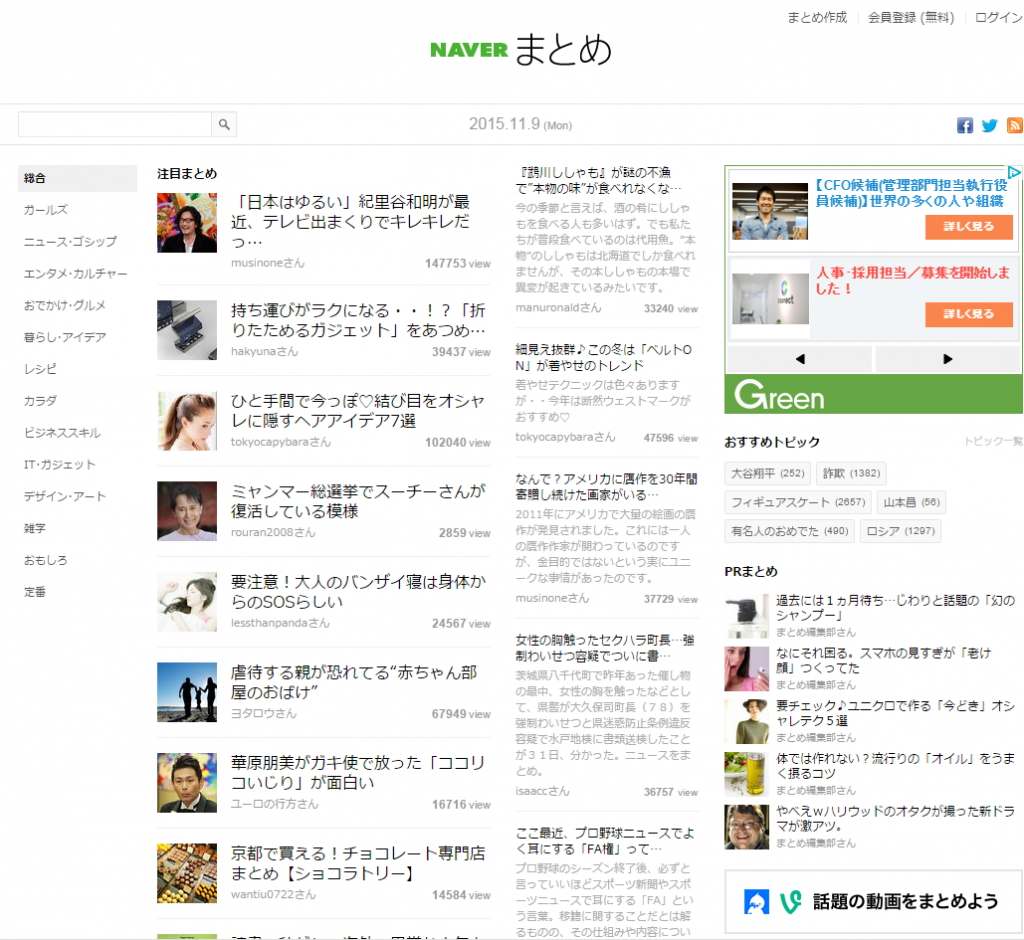Click hair idea article thumbnail

coord(187,421)
